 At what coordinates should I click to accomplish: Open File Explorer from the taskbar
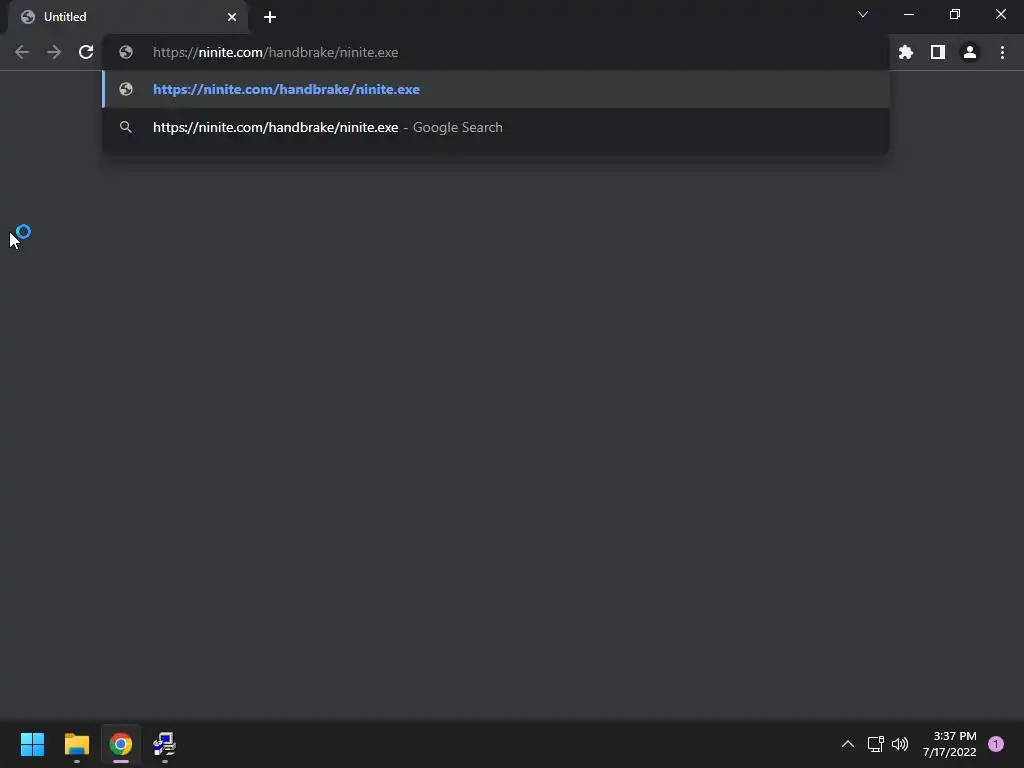[76, 744]
